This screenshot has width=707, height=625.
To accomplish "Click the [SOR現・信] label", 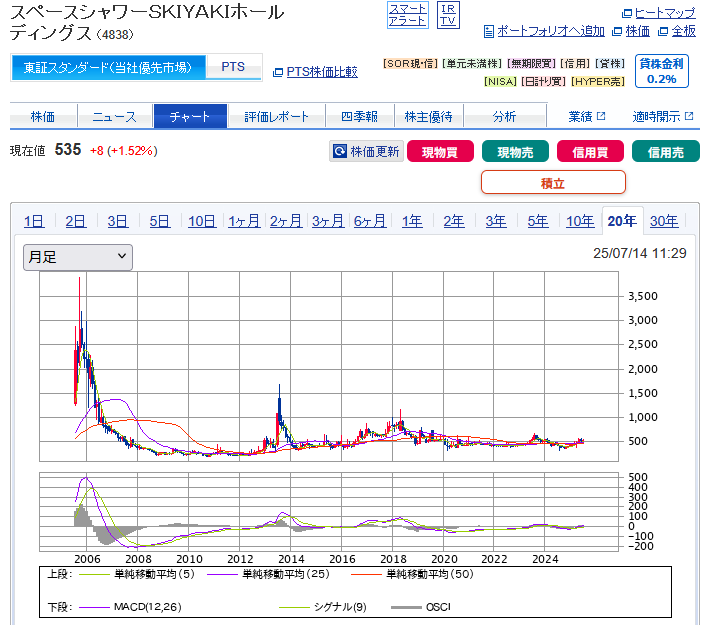I will 410,64.
